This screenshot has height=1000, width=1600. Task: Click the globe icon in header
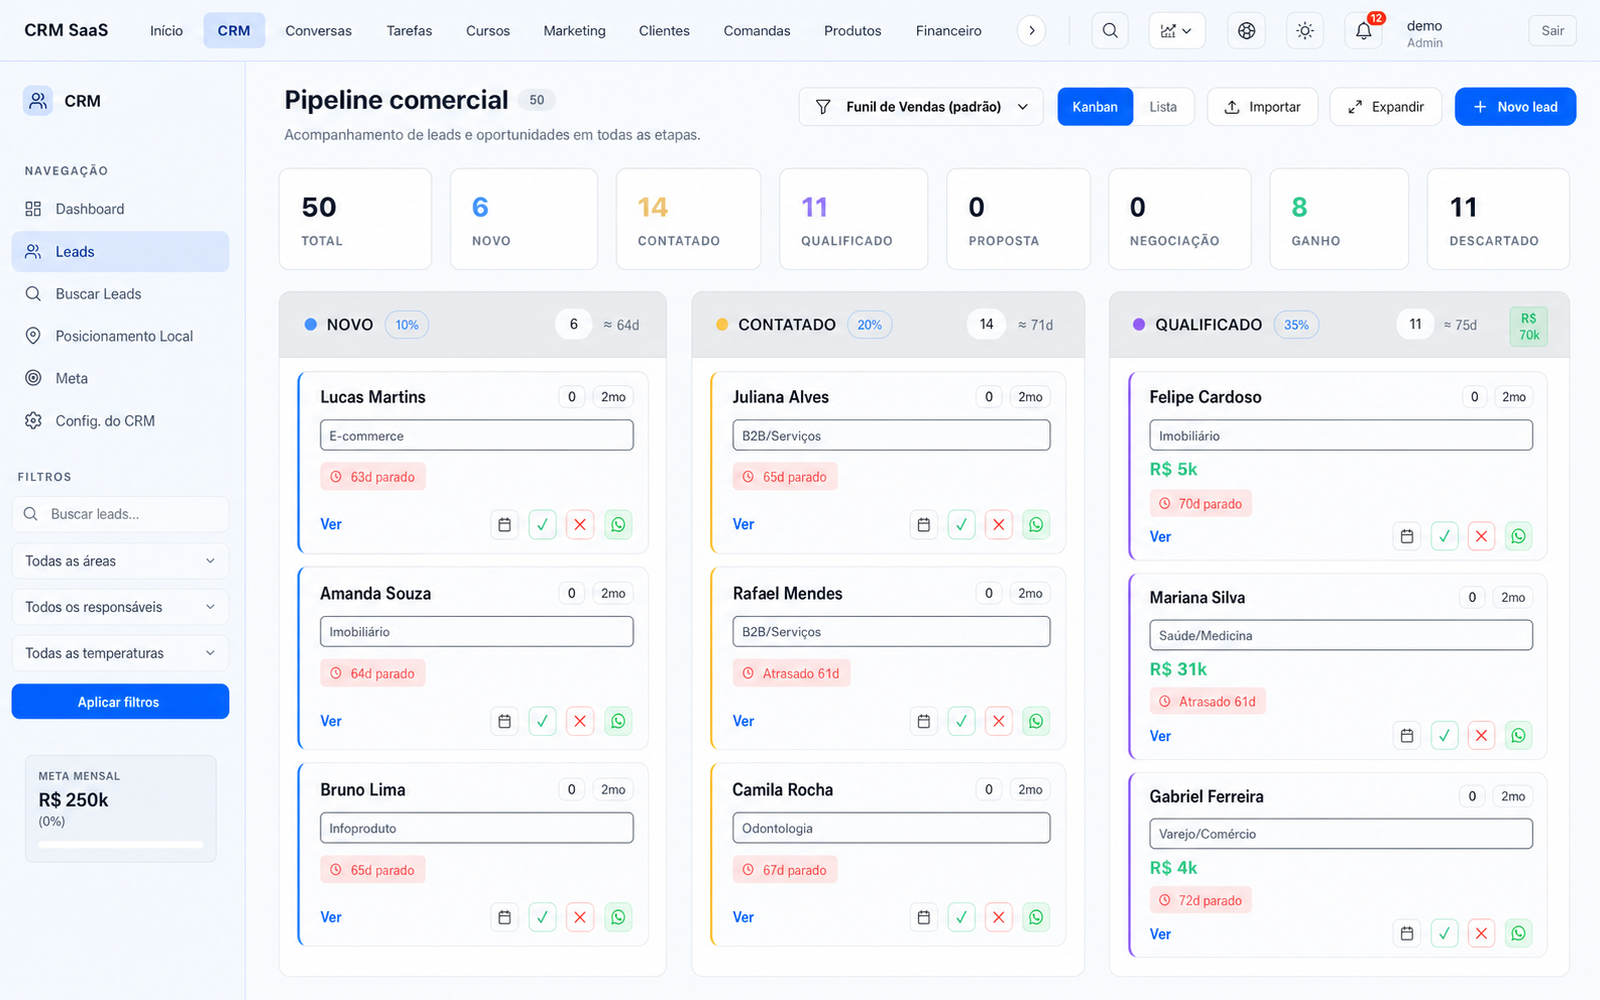click(x=1246, y=31)
